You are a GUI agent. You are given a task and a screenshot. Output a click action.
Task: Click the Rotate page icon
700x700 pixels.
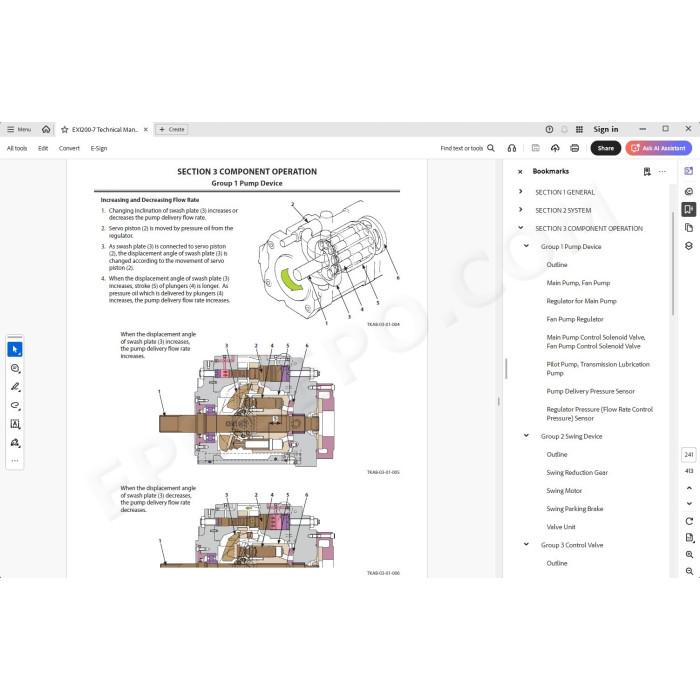point(689,521)
